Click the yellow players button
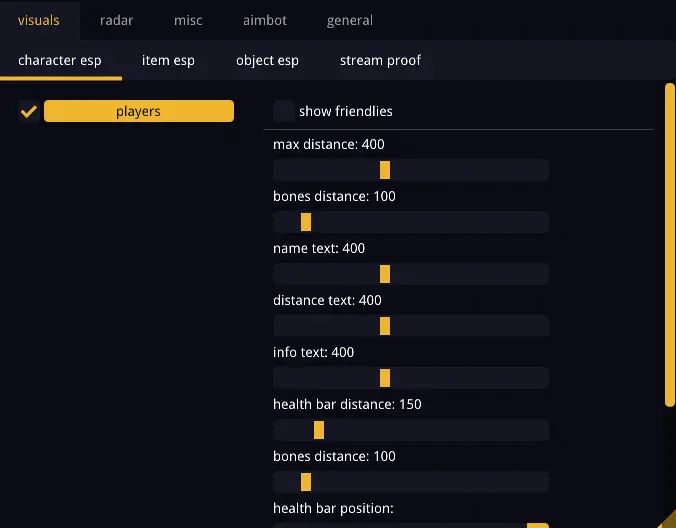The height and width of the screenshot is (528, 676). tap(139, 111)
